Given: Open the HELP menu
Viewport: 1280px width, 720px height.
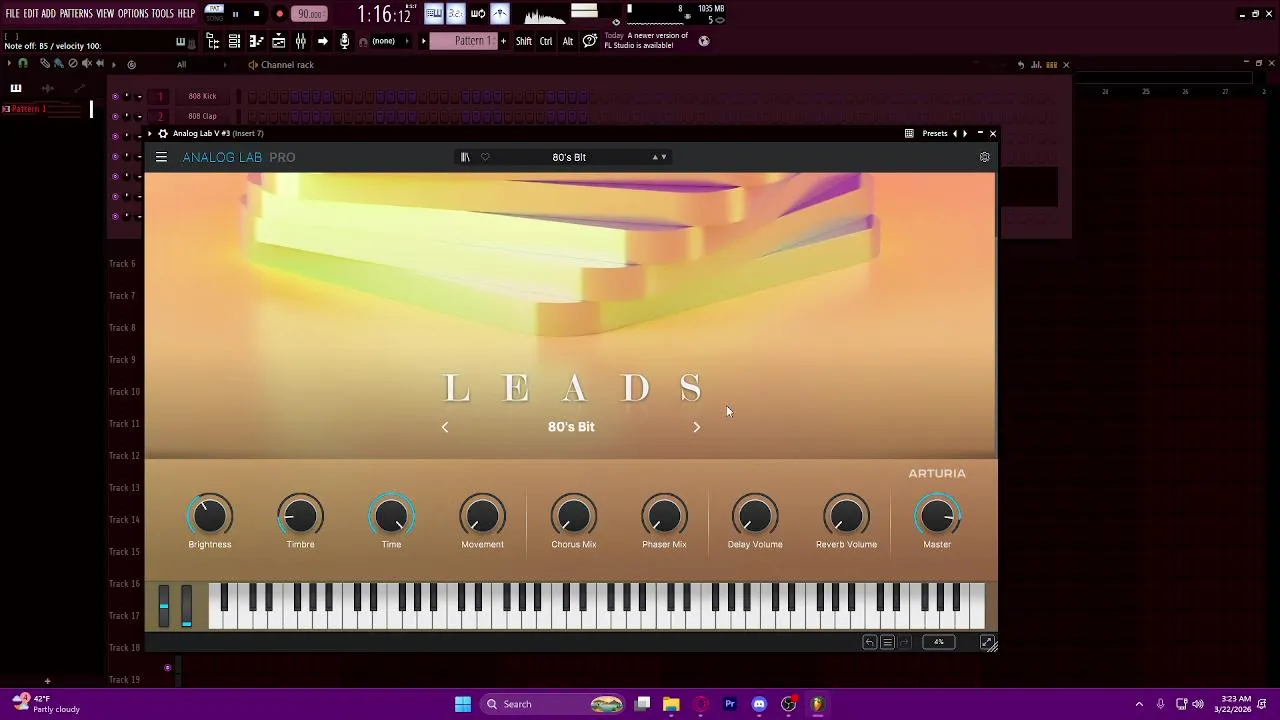Looking at the screenshot, I should [186, 14].
